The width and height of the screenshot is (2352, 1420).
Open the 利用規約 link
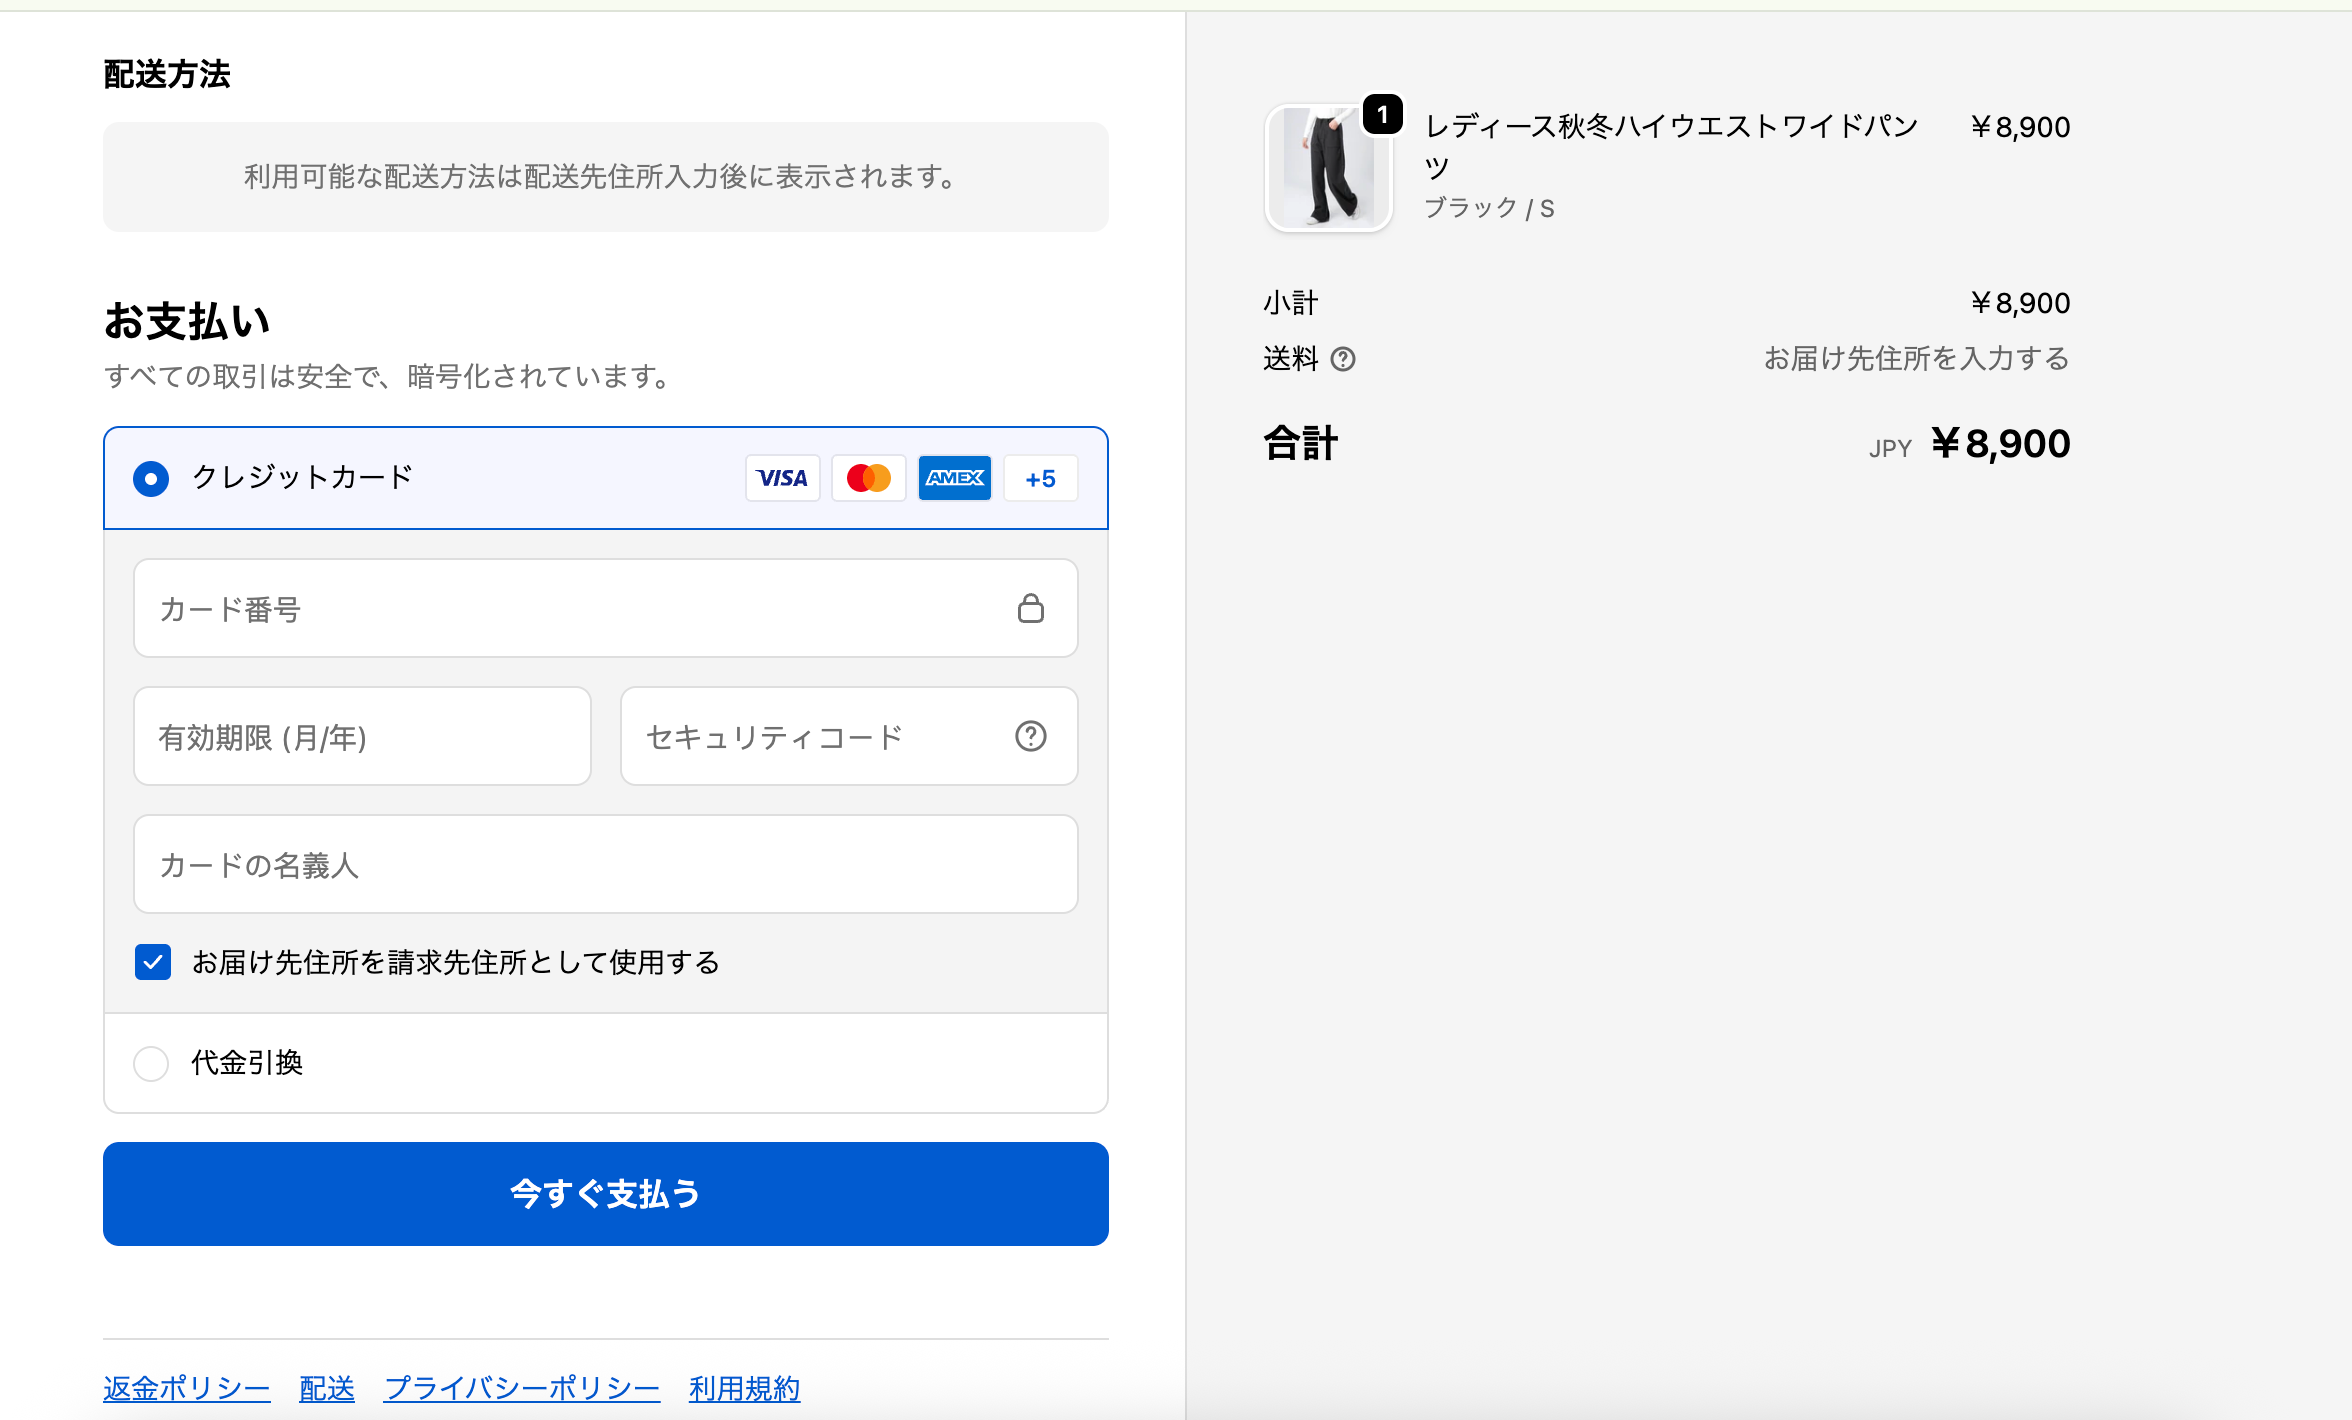coord(744,1388)
